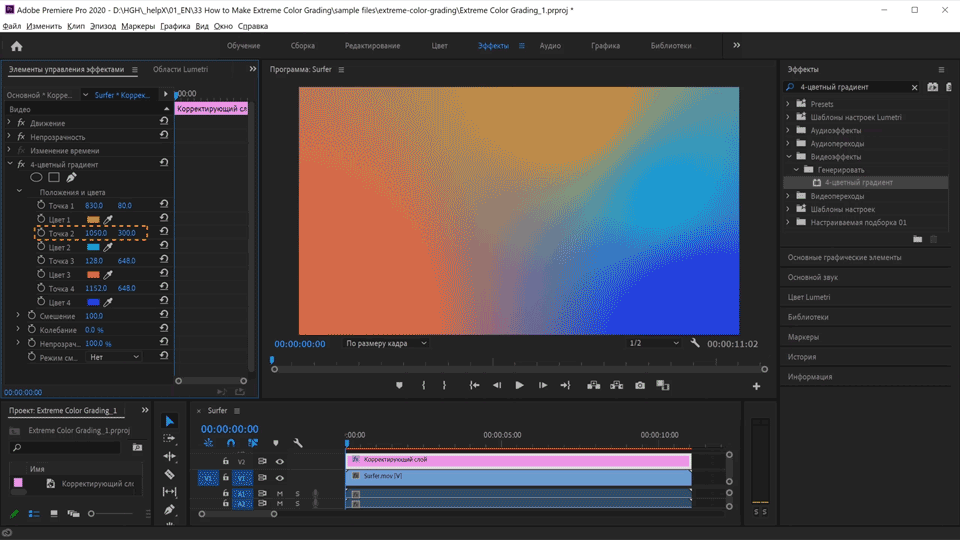This screenshot has height=540, width=960.
Task: Click the Add Marker icon in program monitor
Action: point(399,385)
